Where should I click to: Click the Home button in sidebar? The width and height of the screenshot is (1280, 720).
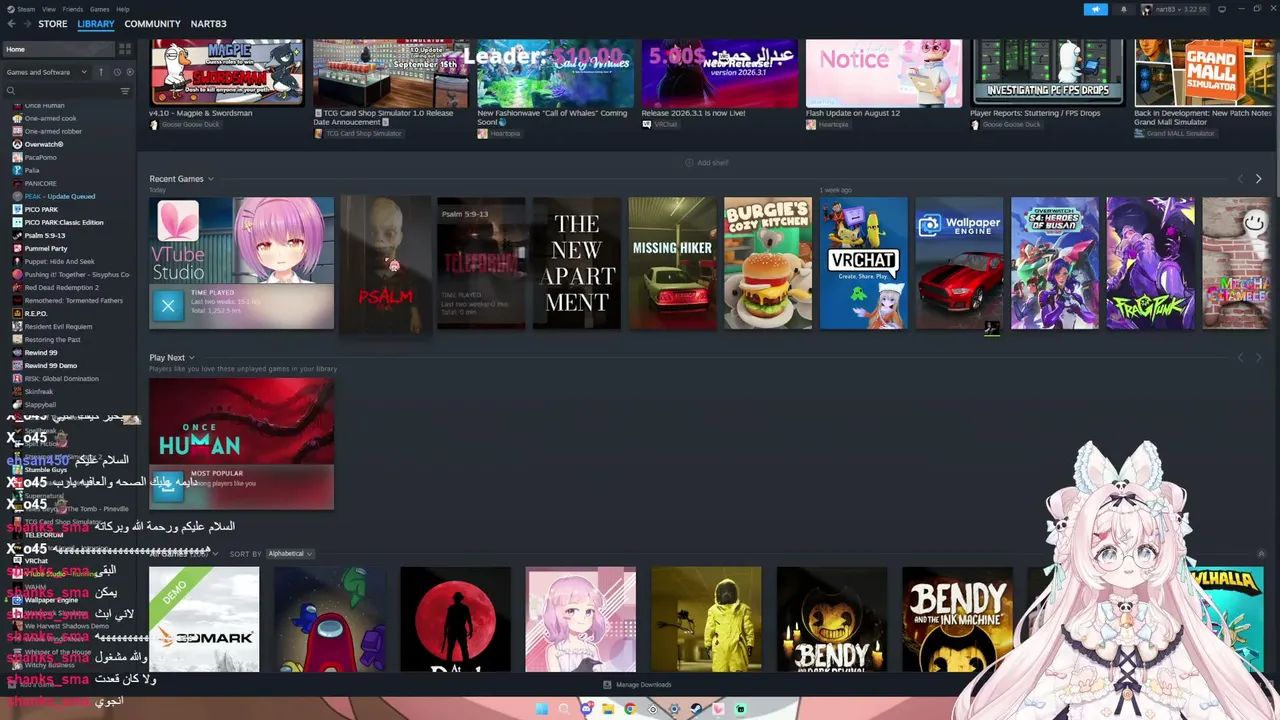(x=59, y=49)
